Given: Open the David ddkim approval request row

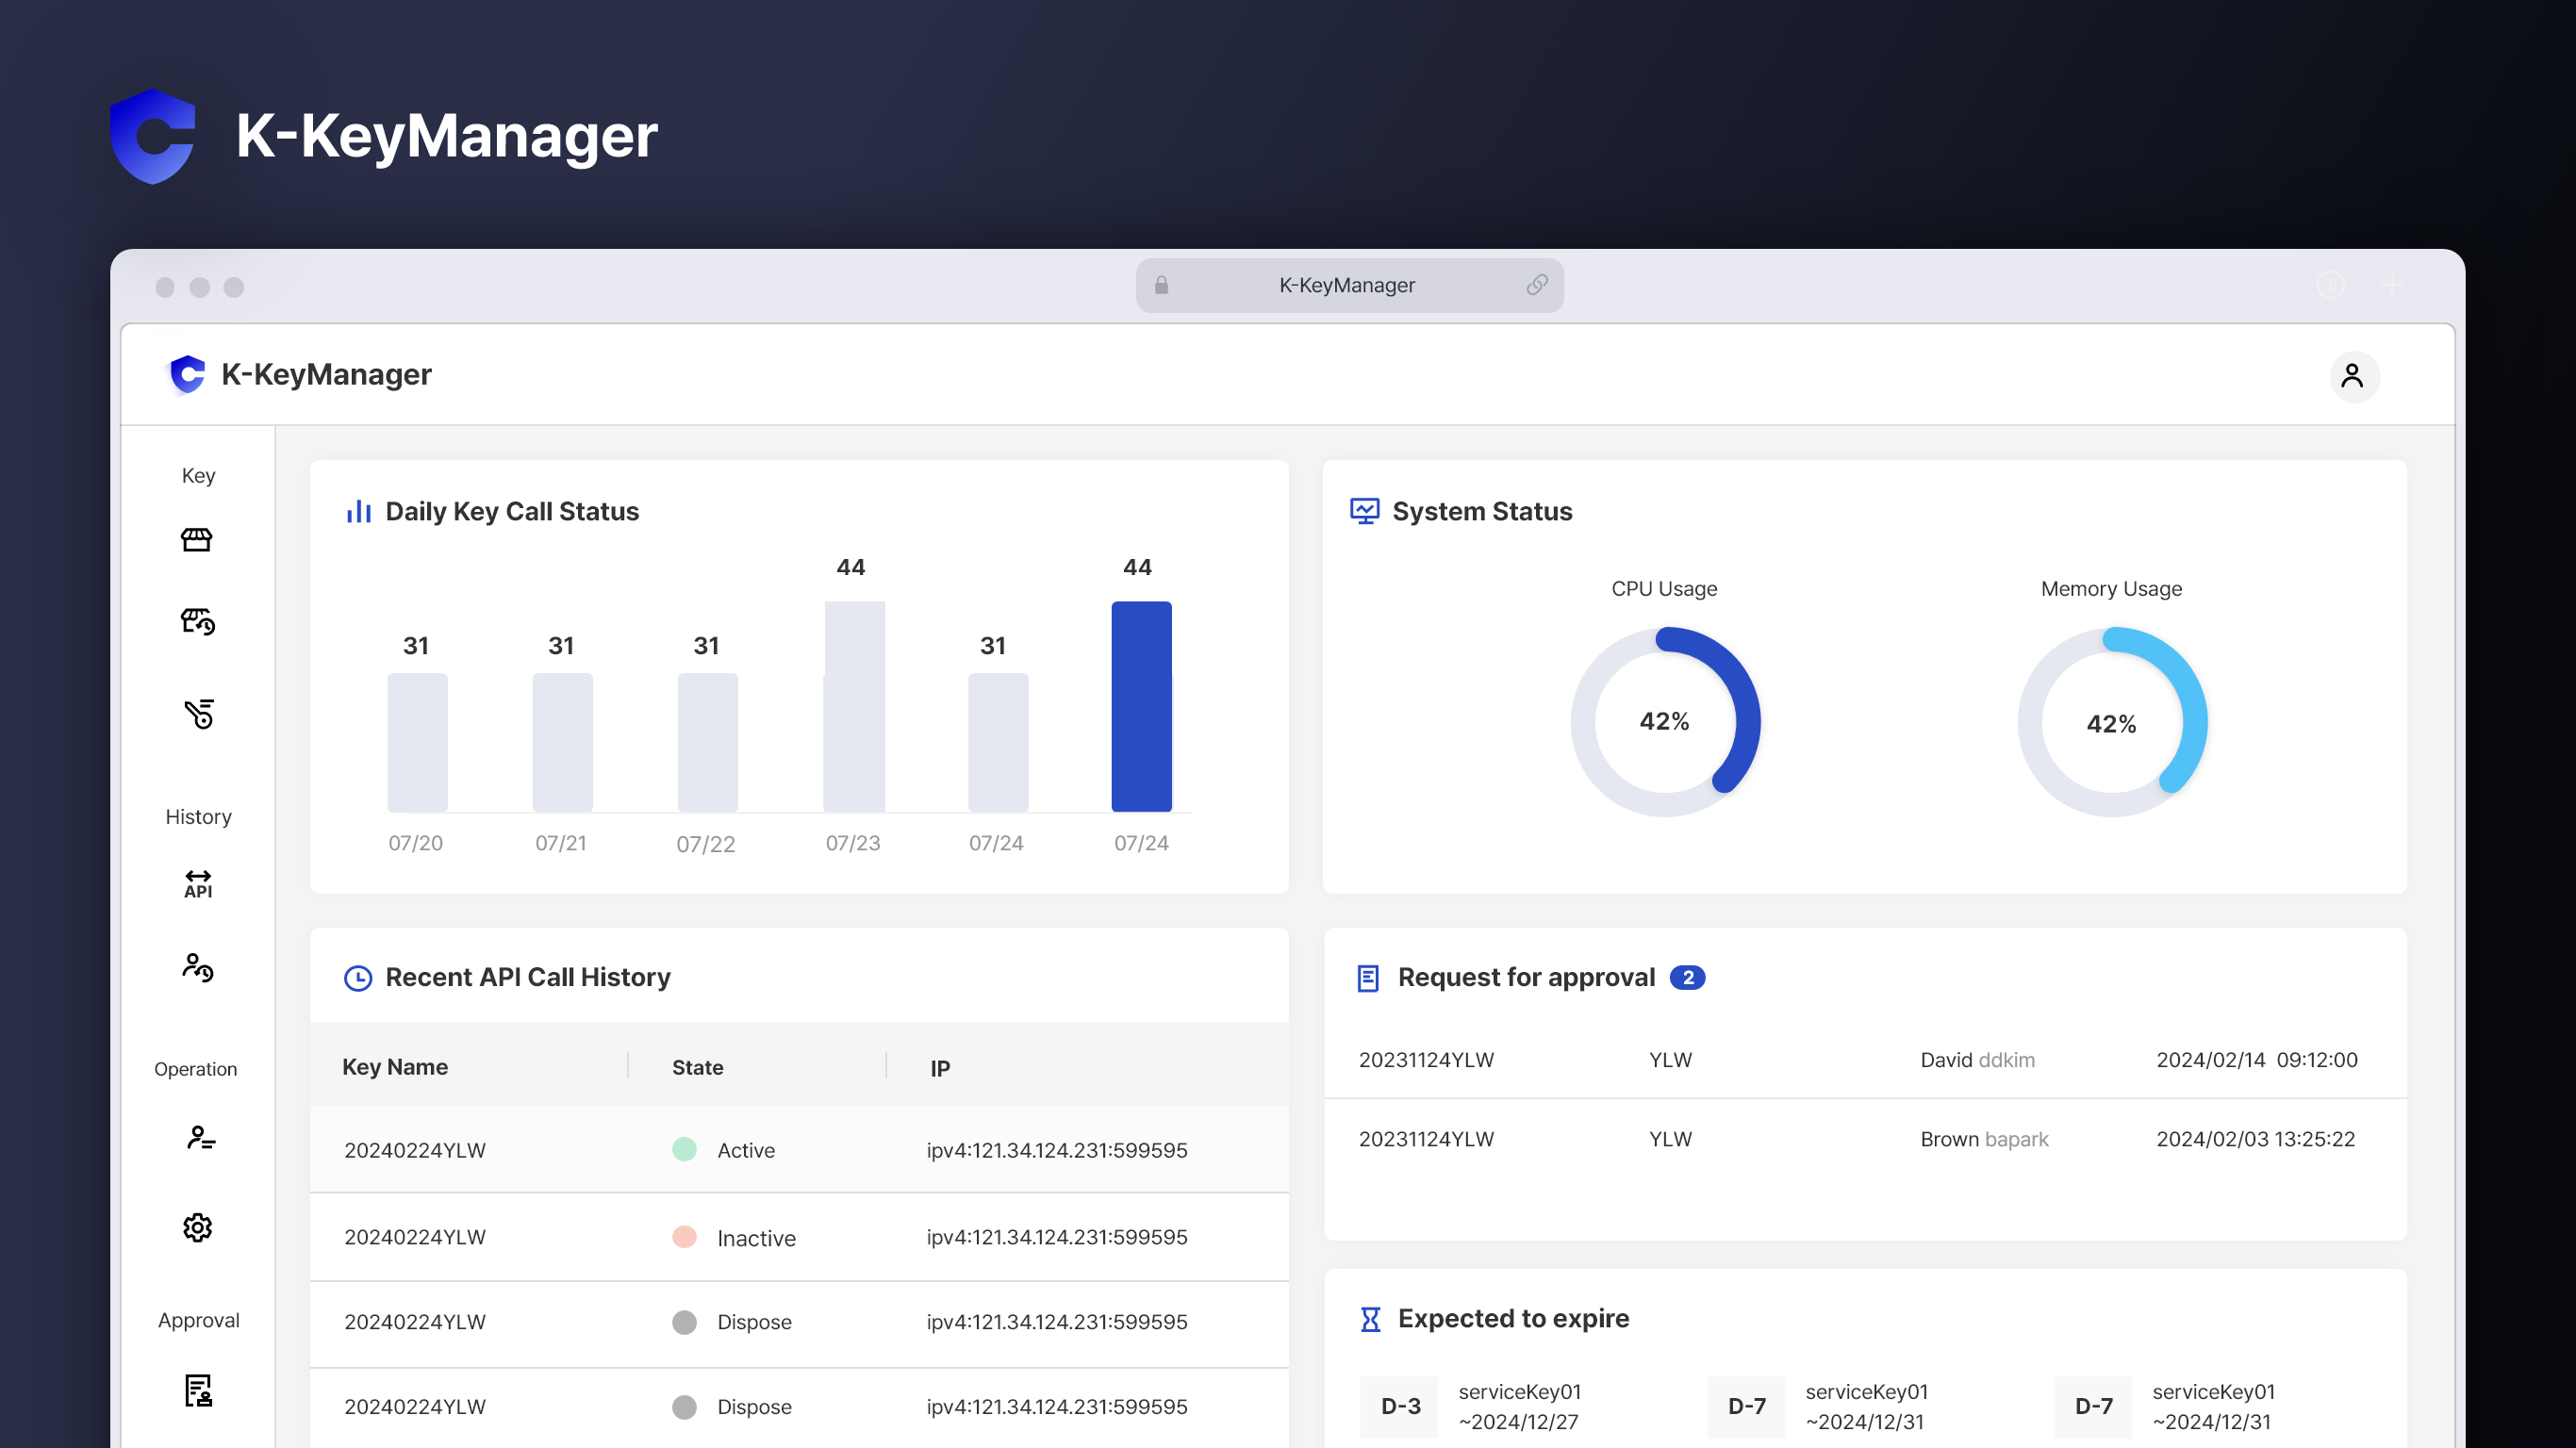Looking at the screenshot, I should coord(1865,1060).
